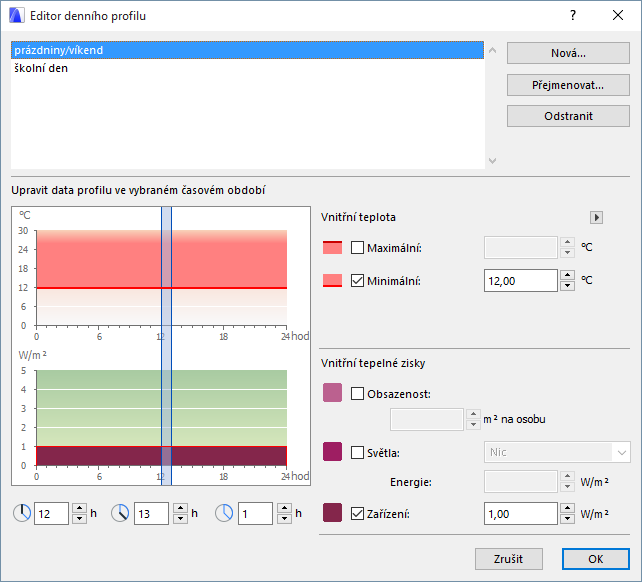Click the Odstranit button

(568, 116)
